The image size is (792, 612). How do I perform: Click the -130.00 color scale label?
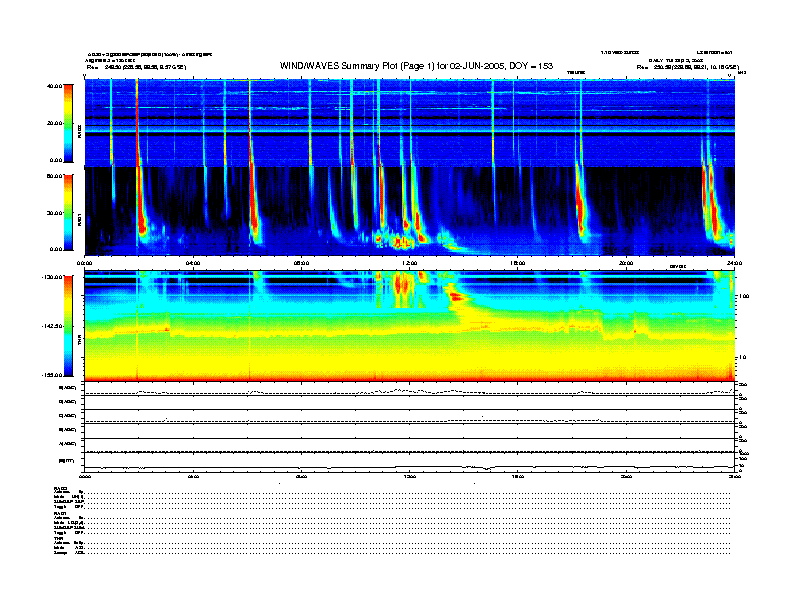(52, 277)
